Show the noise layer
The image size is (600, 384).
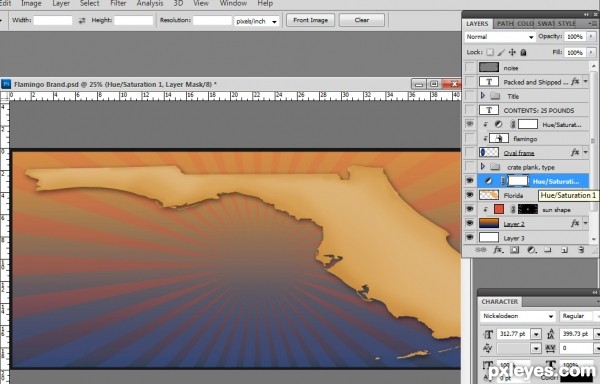coord(470,68)
